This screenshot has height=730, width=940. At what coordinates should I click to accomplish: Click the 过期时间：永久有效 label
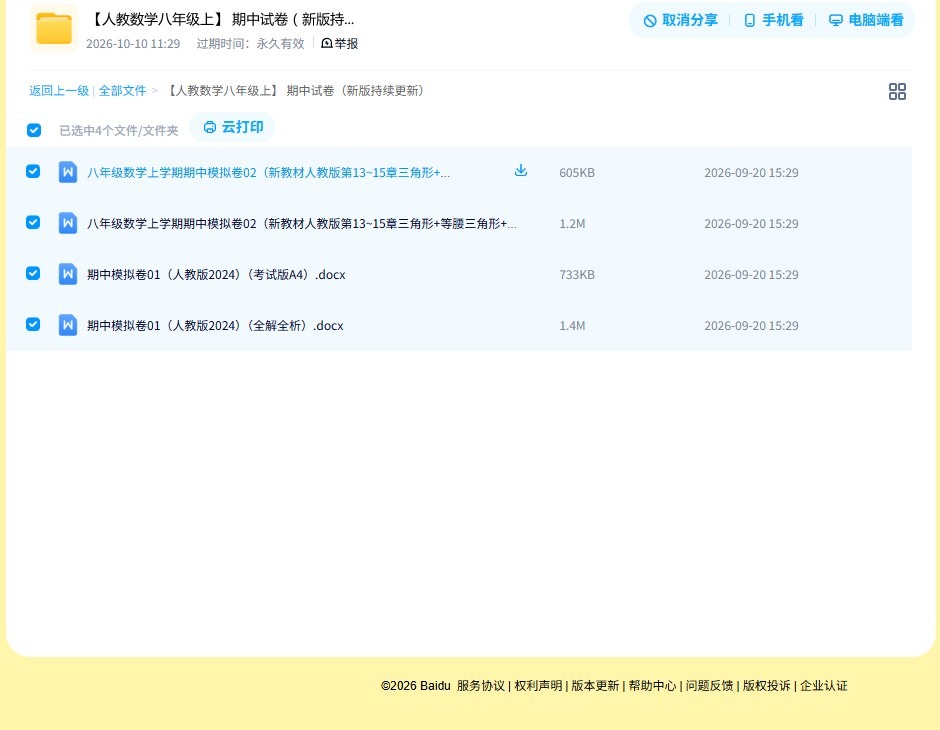click(x=250, y=44)
